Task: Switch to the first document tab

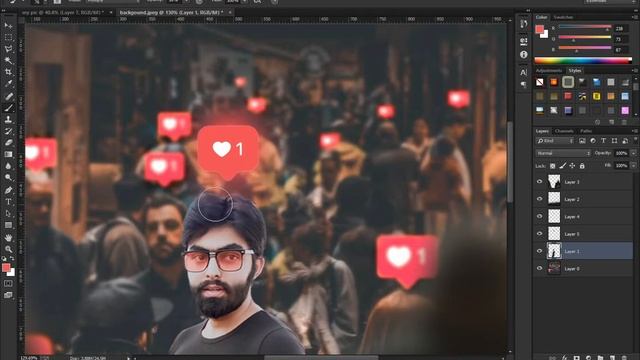Action: coord(62,13)
